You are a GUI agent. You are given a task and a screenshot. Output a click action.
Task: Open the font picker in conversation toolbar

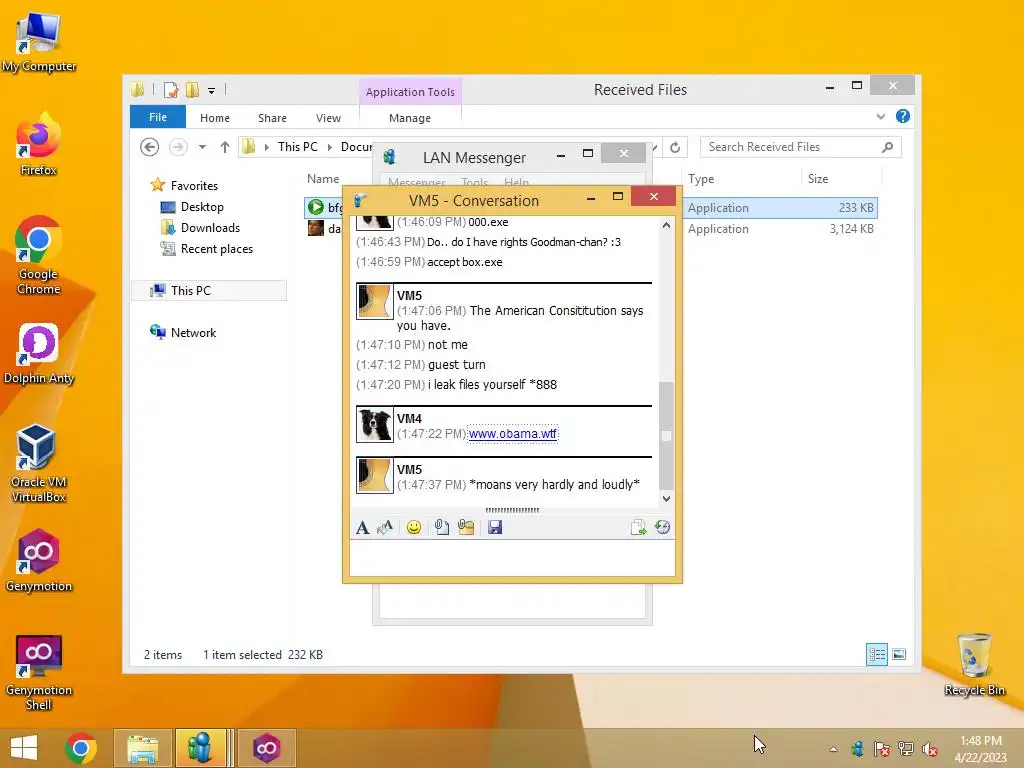click(362, 527)
